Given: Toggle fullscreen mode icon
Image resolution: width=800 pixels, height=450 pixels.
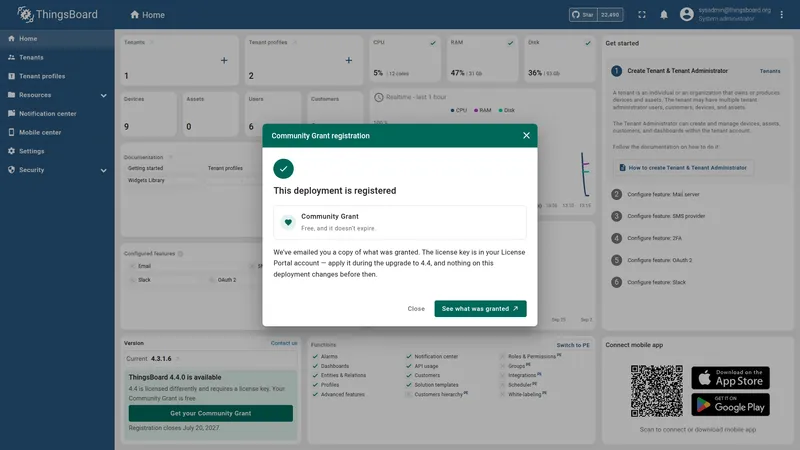Looking at the screenshot, I should (642, 15).
